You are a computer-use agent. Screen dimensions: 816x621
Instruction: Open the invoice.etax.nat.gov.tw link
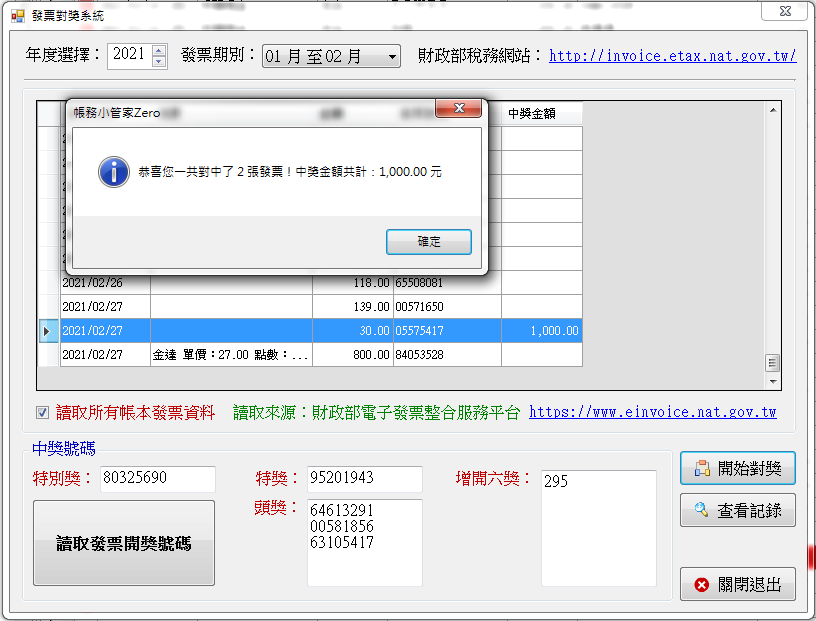672,56
